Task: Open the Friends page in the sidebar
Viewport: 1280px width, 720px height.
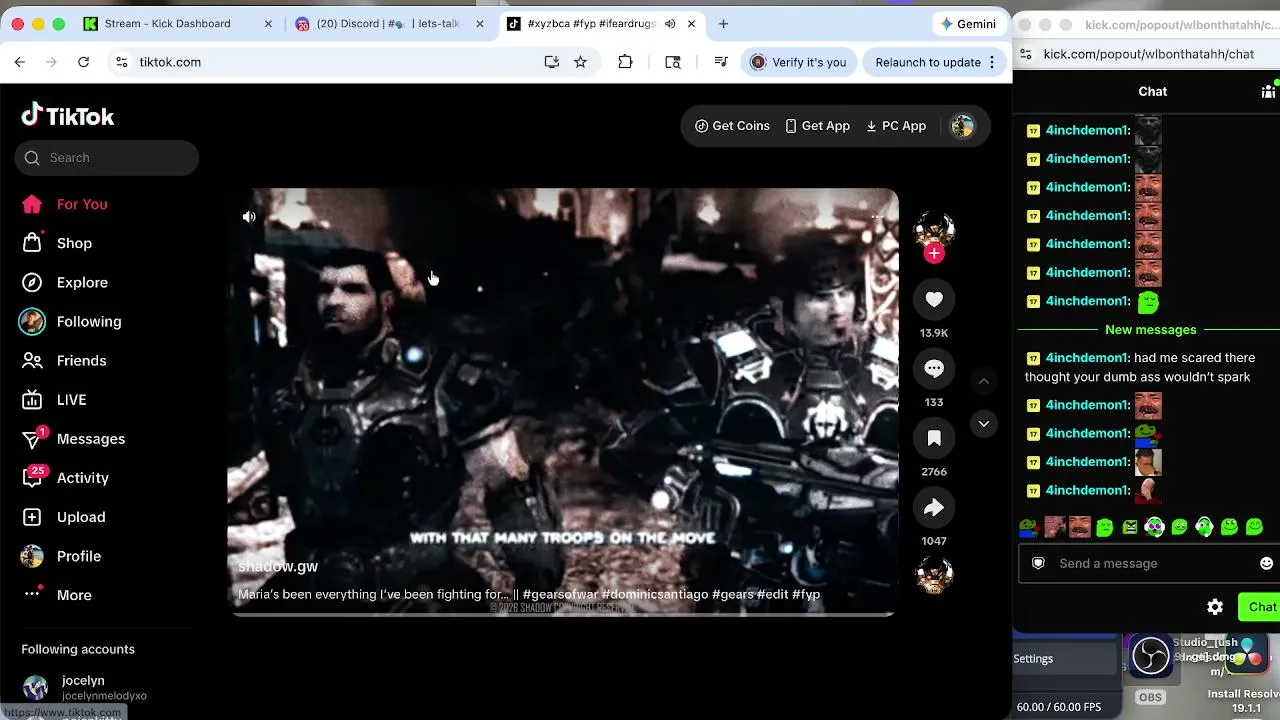Action: tap(64, 360)
